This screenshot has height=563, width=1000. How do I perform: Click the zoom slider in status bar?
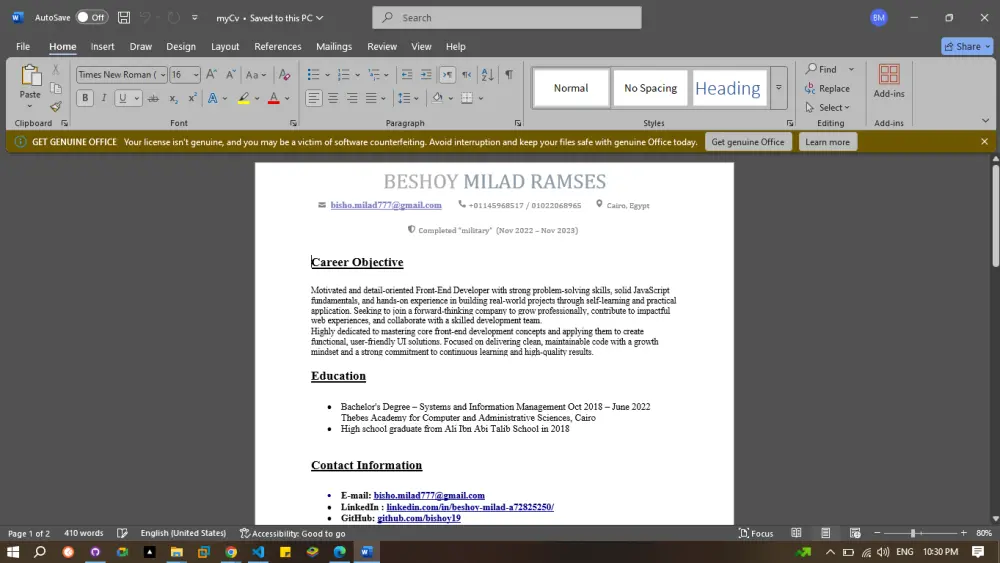(920, 533)
